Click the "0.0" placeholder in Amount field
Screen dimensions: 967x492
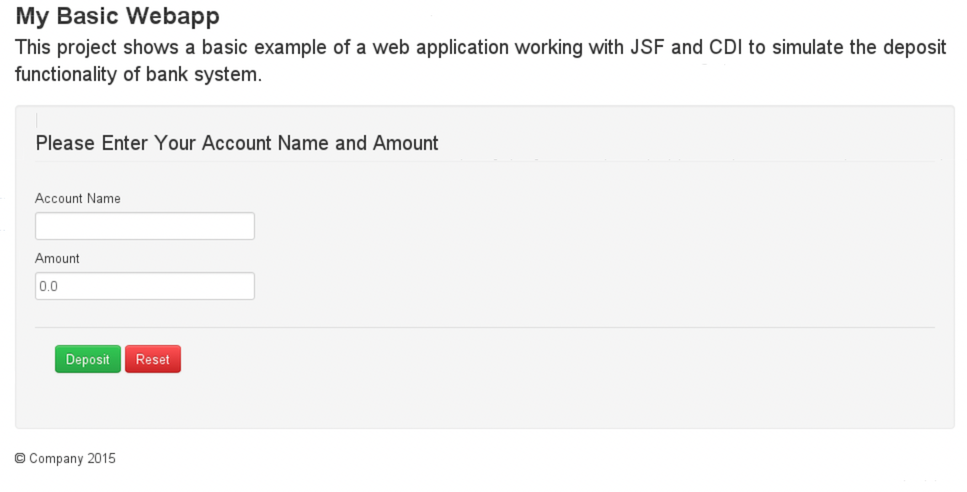(x=48, y=287)
